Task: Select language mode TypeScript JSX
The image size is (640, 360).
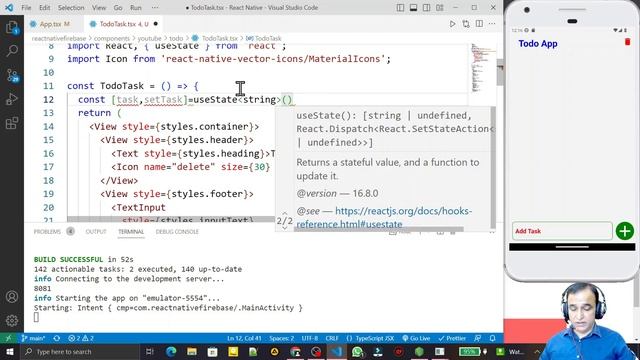Action: [370, 338]
